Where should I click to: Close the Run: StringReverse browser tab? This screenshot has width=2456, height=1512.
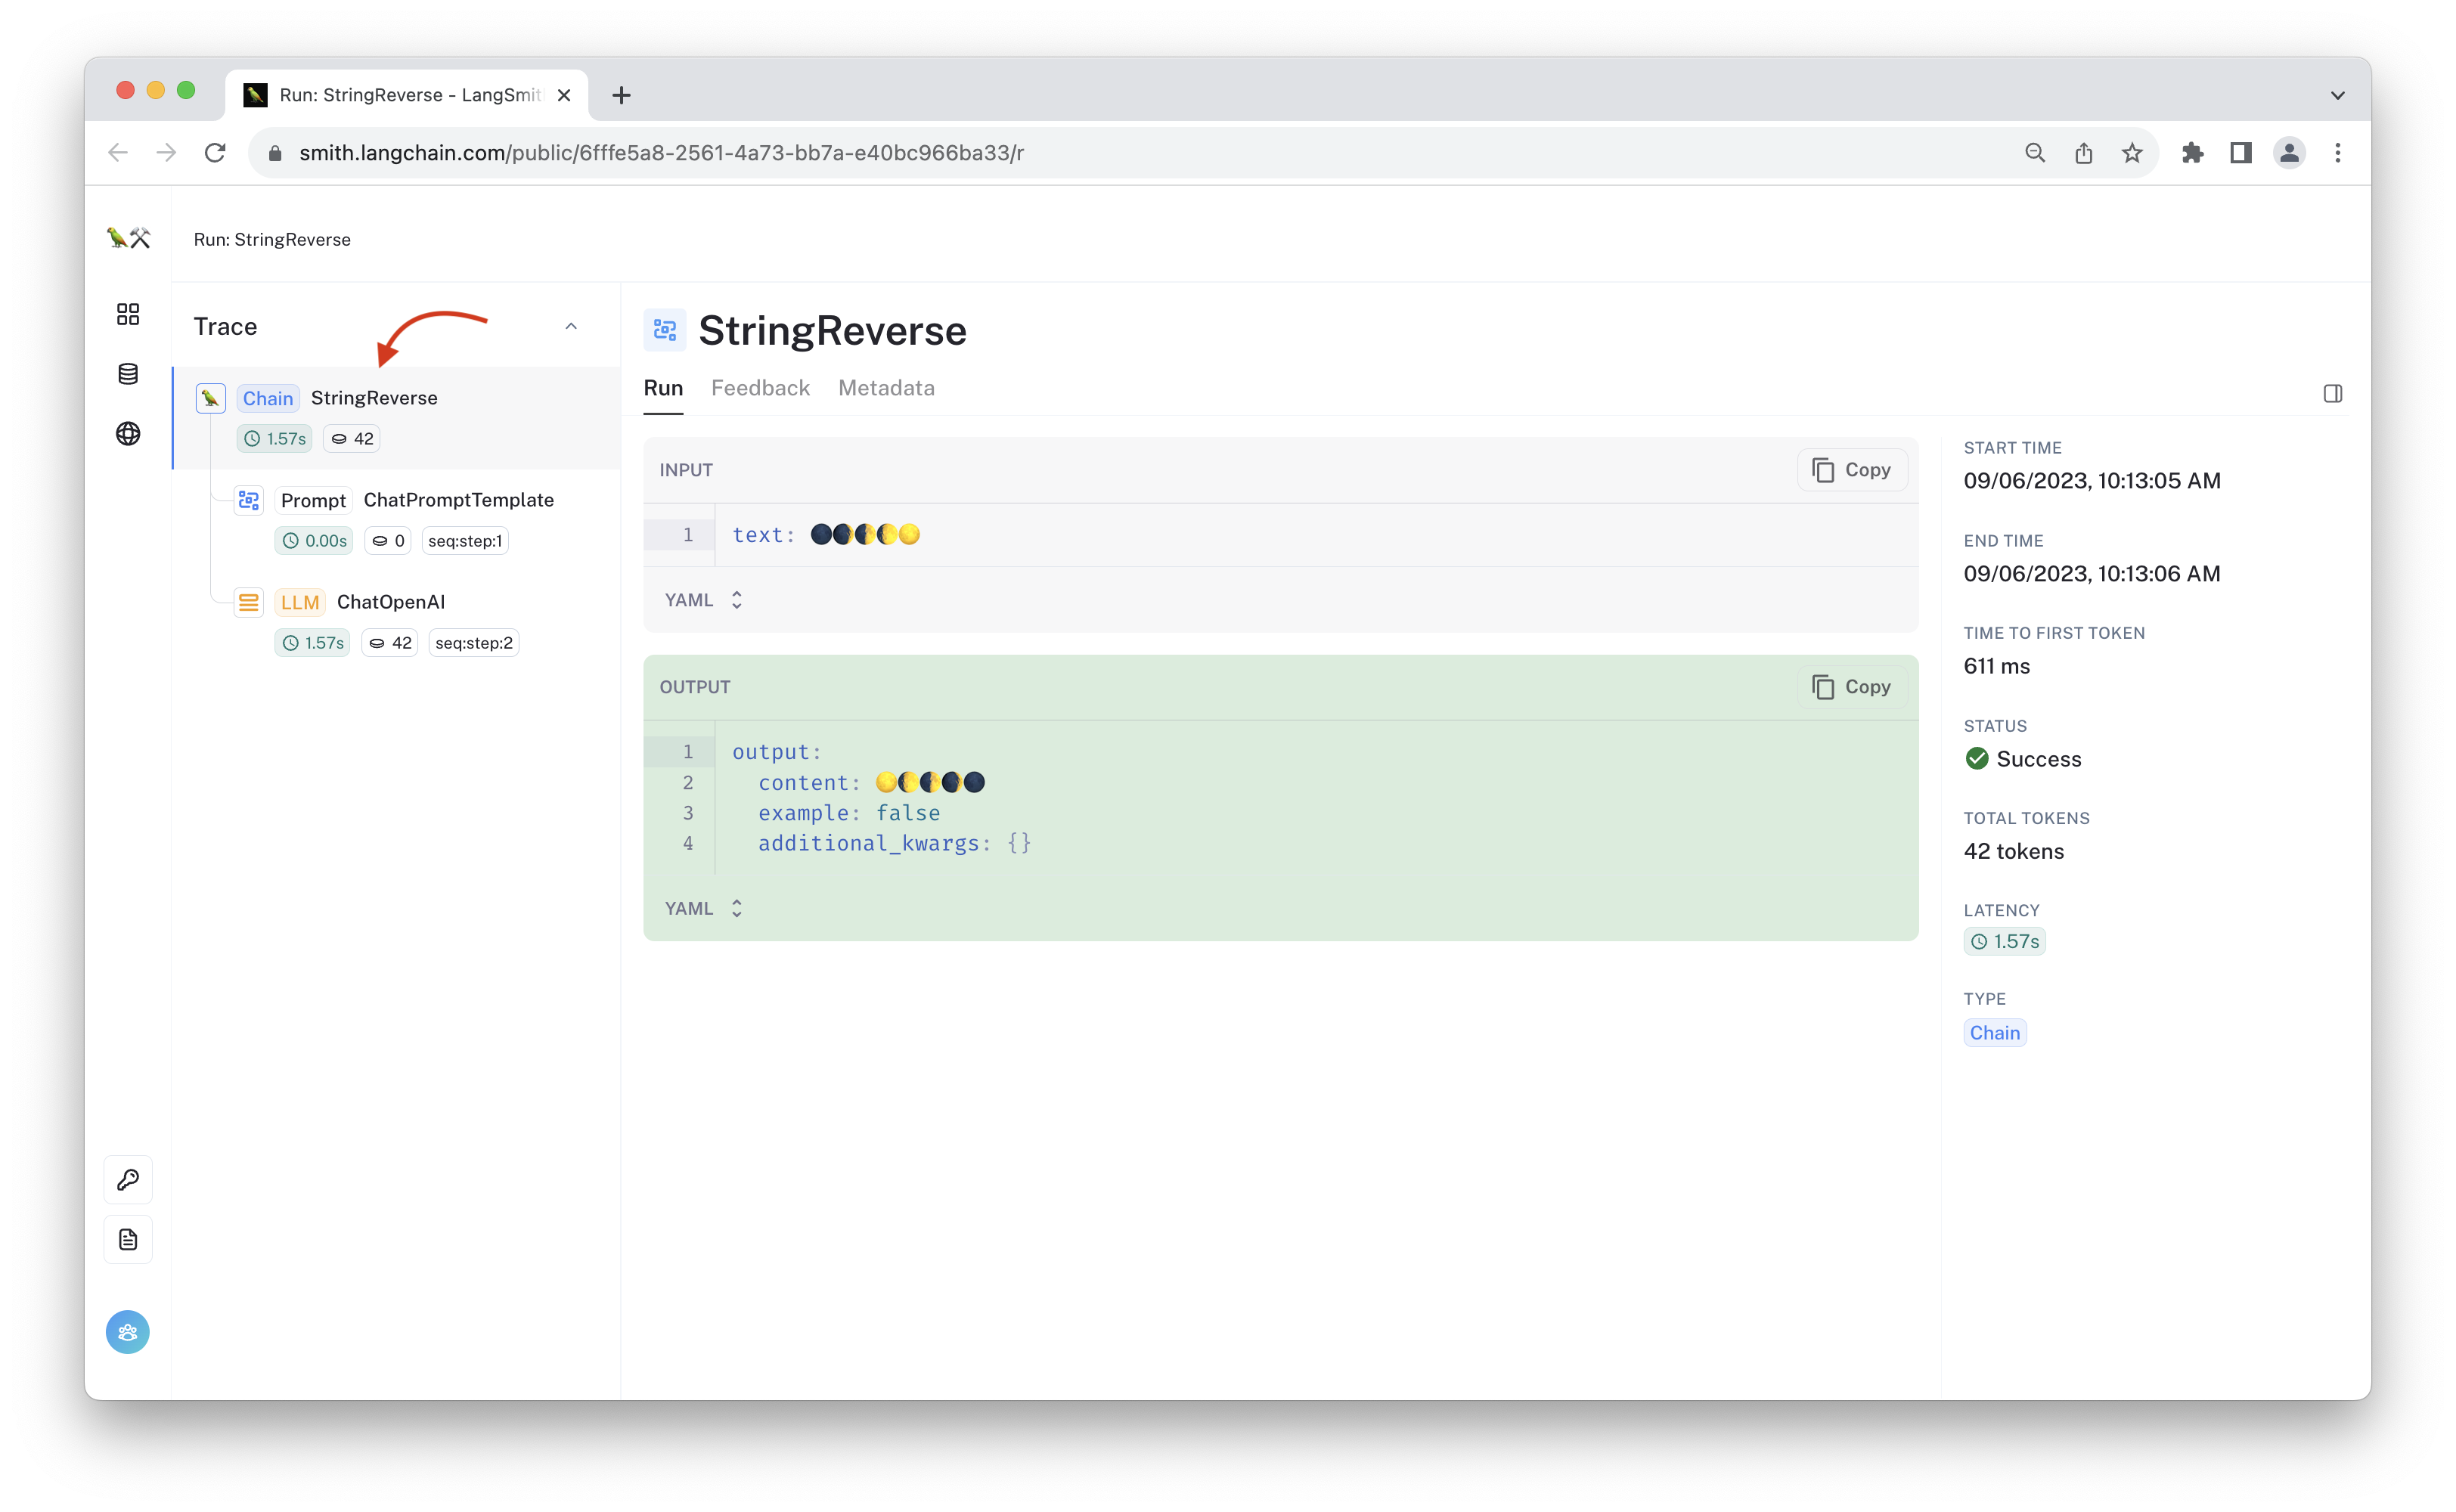564,95
